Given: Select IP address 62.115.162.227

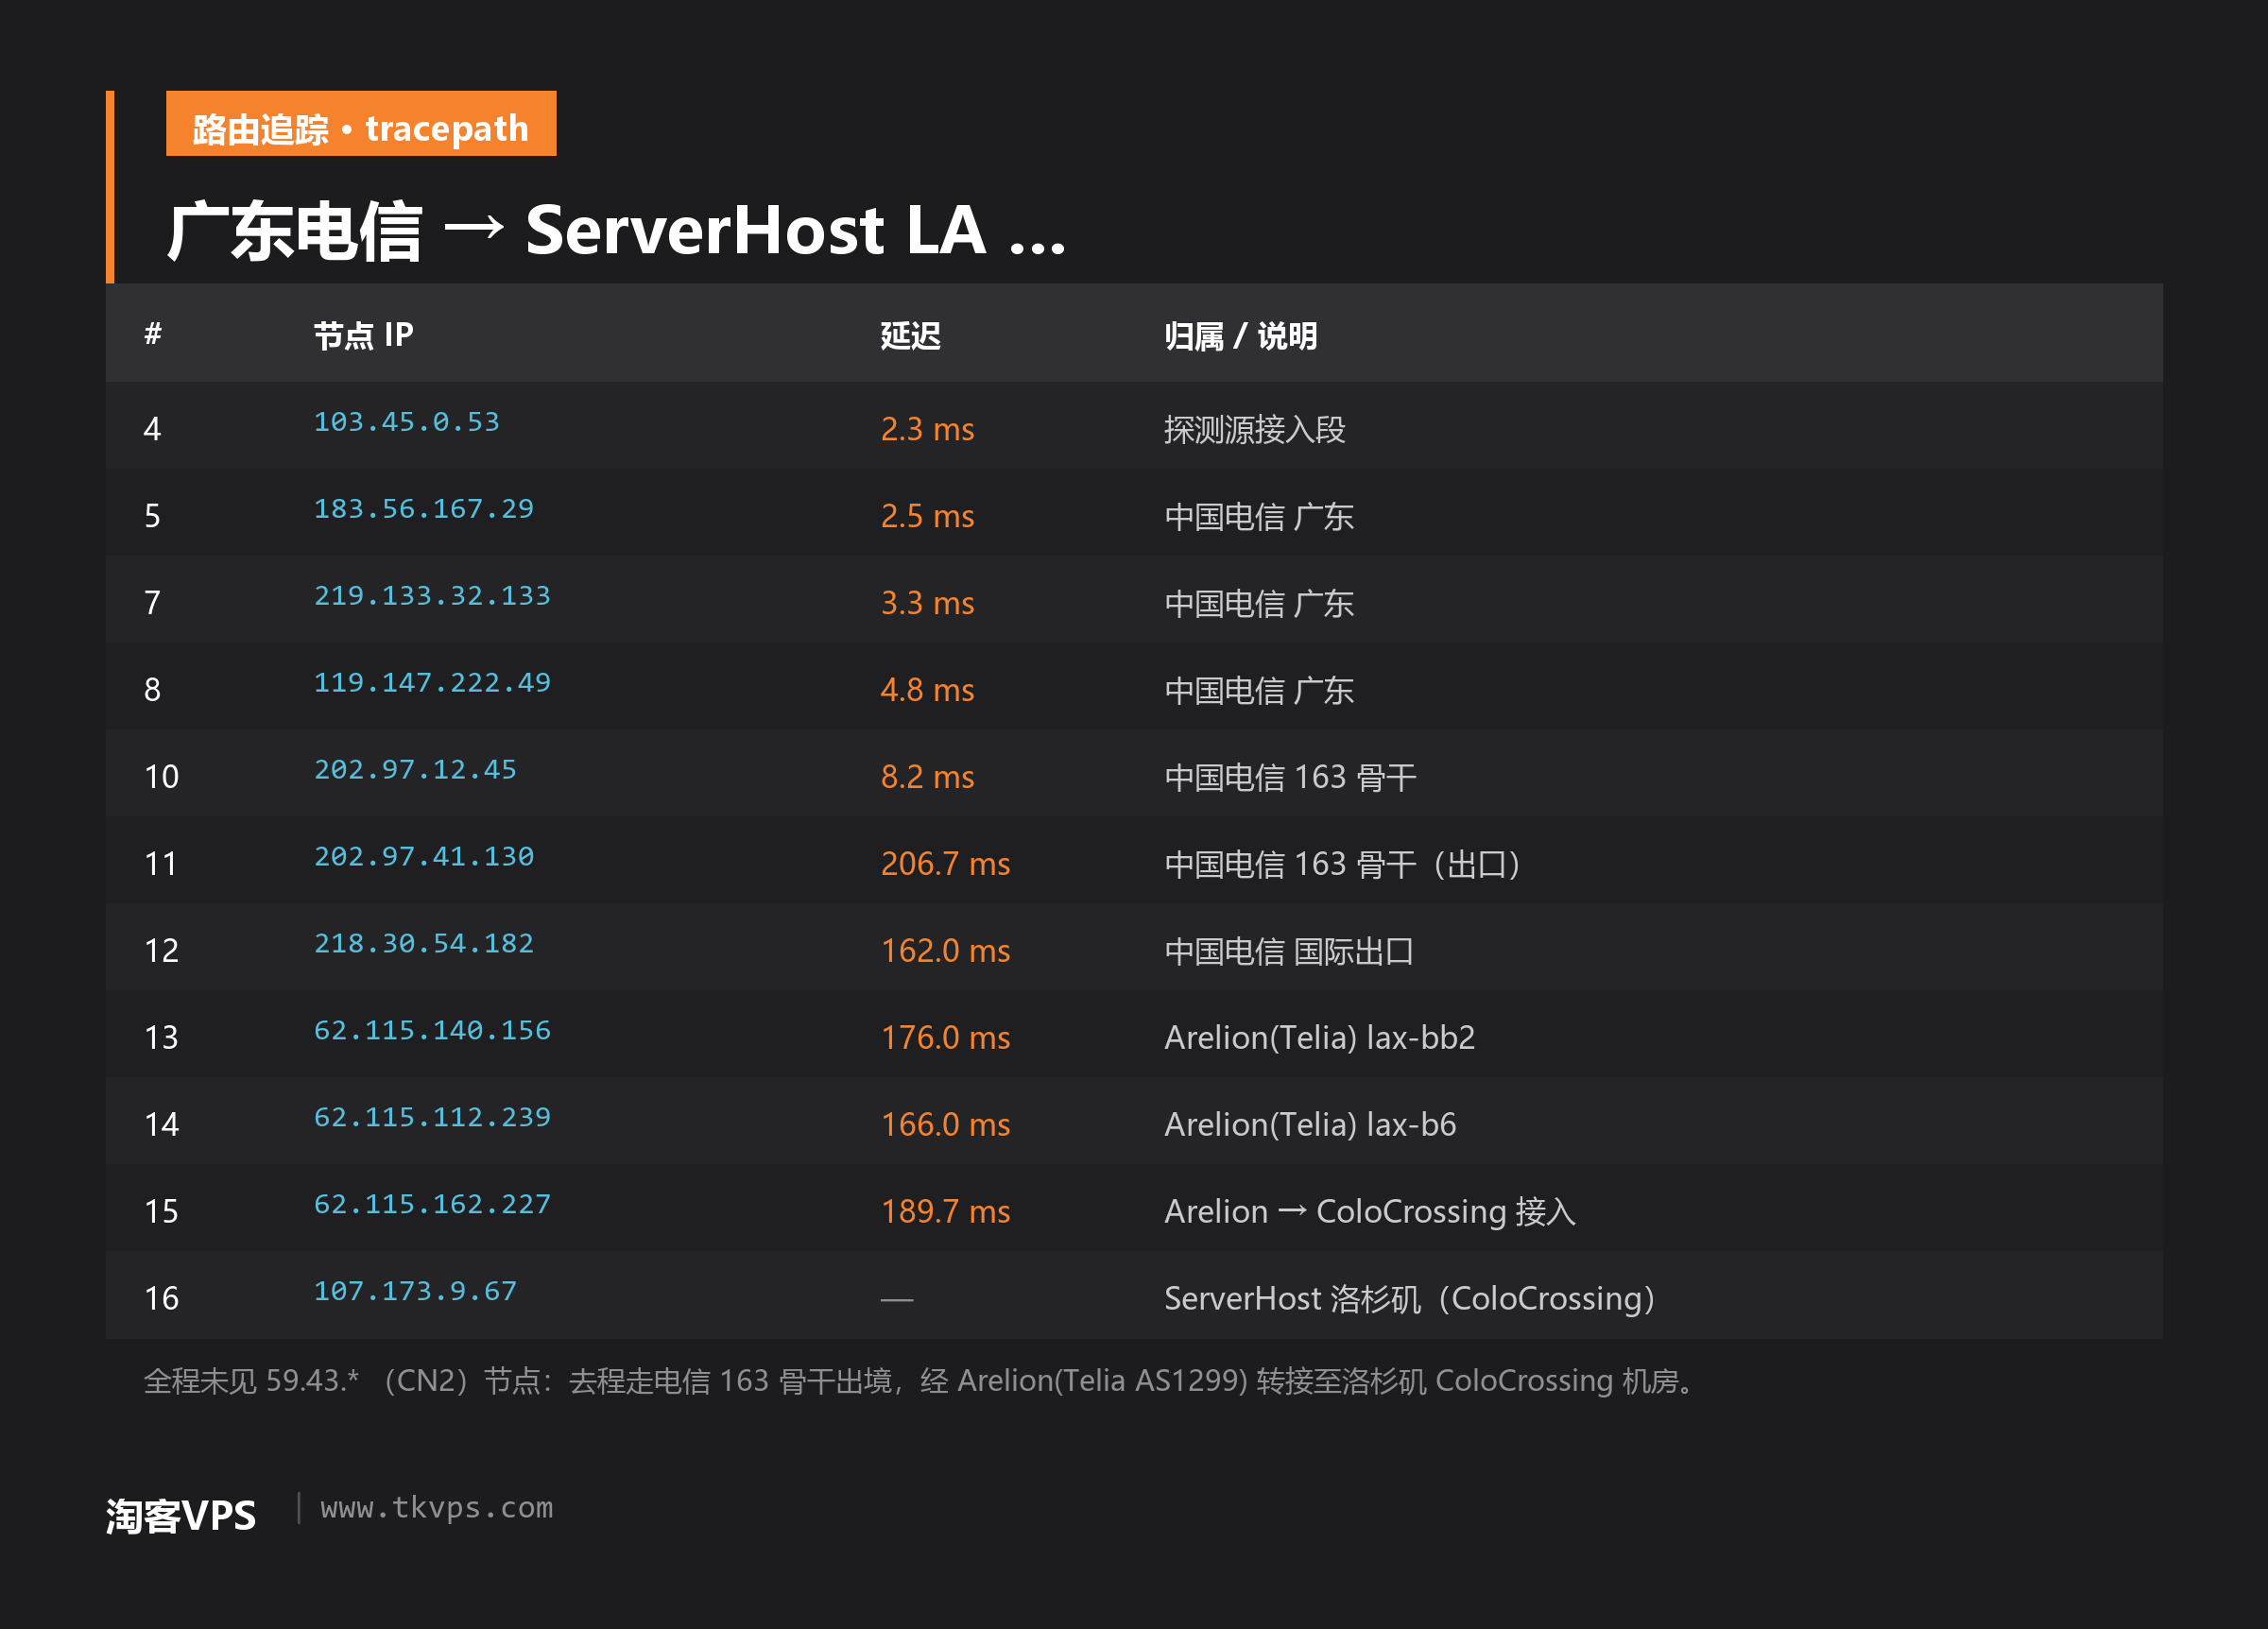Looking at the screenshot, I should [x=432, y=1205].
